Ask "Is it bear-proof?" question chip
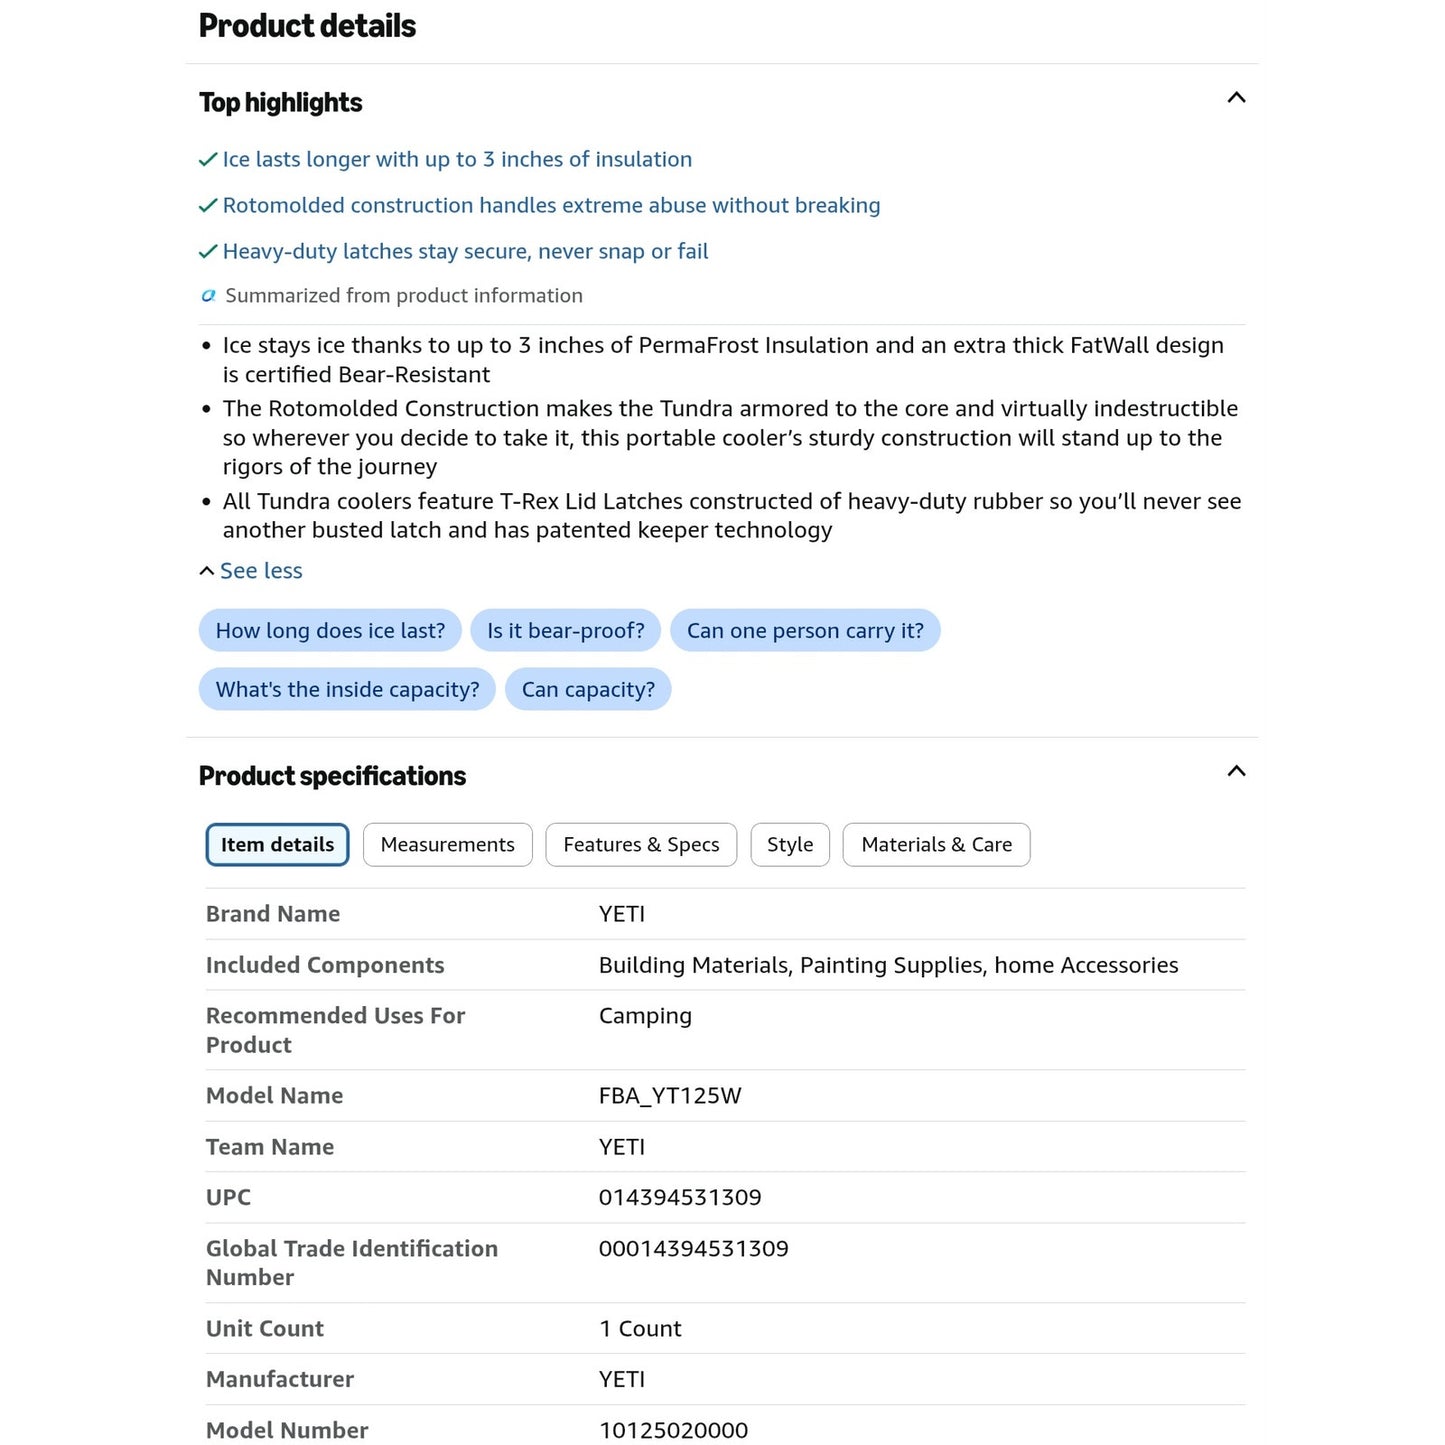The image size is (1445, 1445). pyautogui.click(x=565, y=631)
